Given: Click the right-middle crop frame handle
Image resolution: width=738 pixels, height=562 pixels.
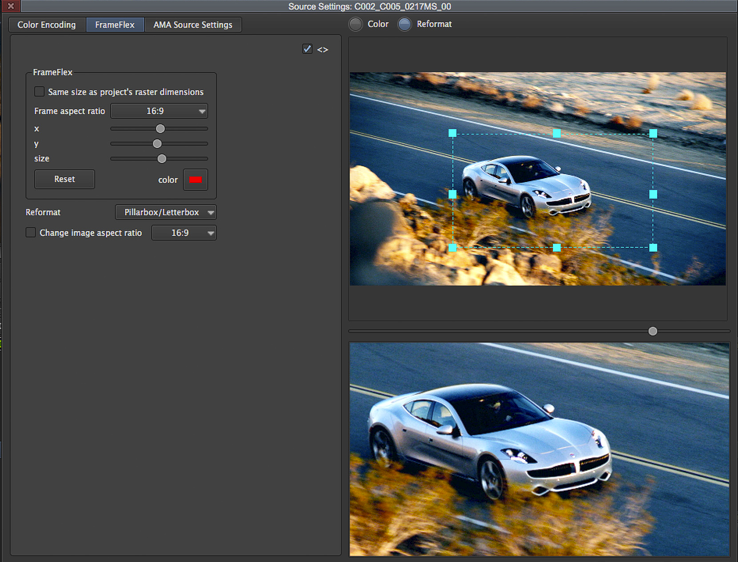Looking at the screenshot, I should pyautogui.click(x=654, y=194).
